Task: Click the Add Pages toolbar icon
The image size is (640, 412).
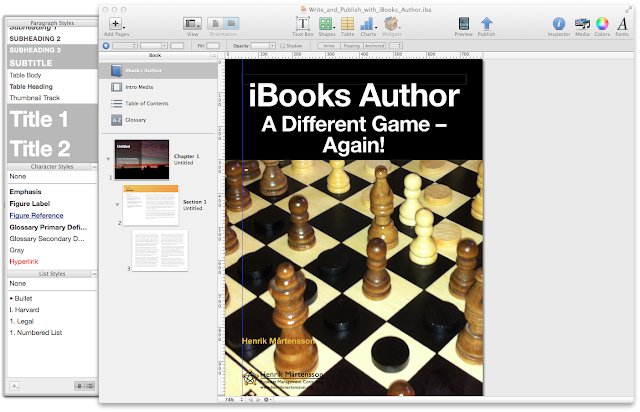Action: (x=116, y=24)
